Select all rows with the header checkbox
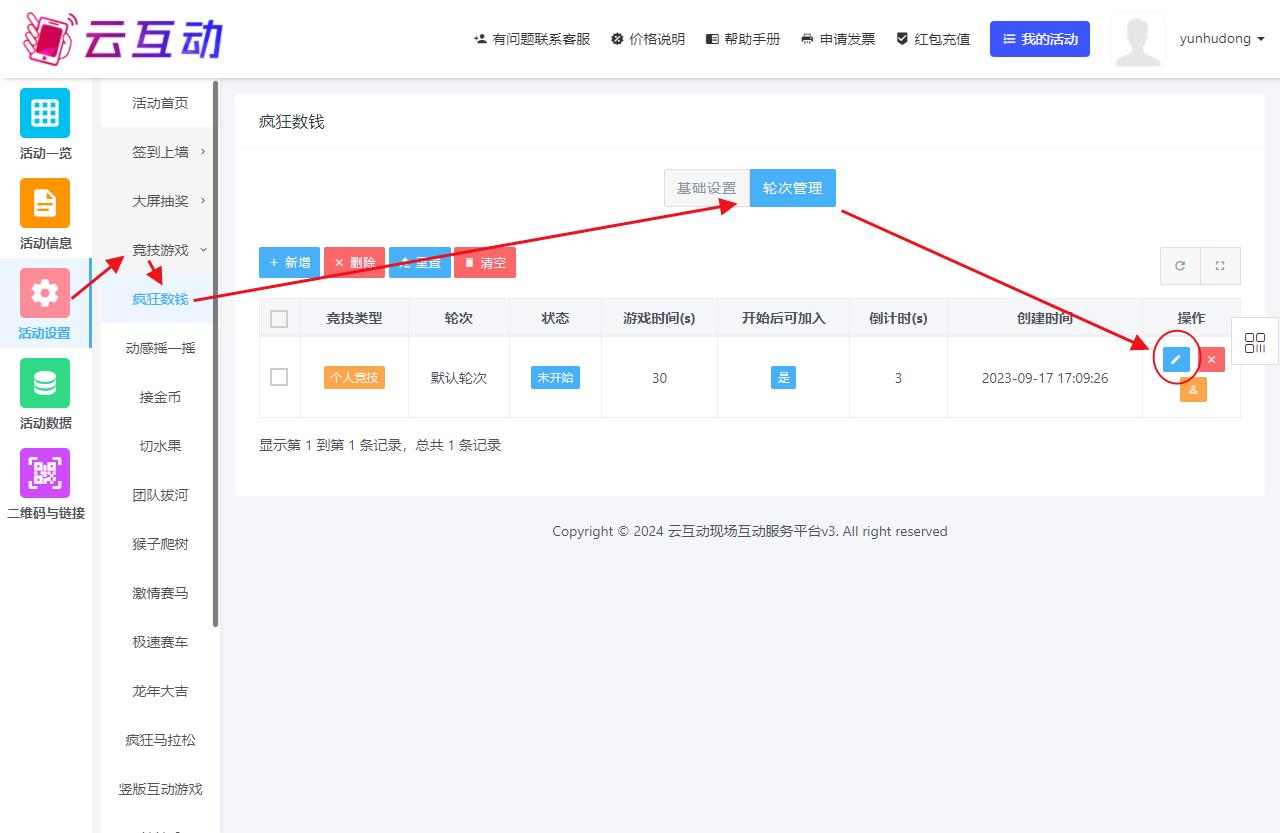 coord(279,319)
